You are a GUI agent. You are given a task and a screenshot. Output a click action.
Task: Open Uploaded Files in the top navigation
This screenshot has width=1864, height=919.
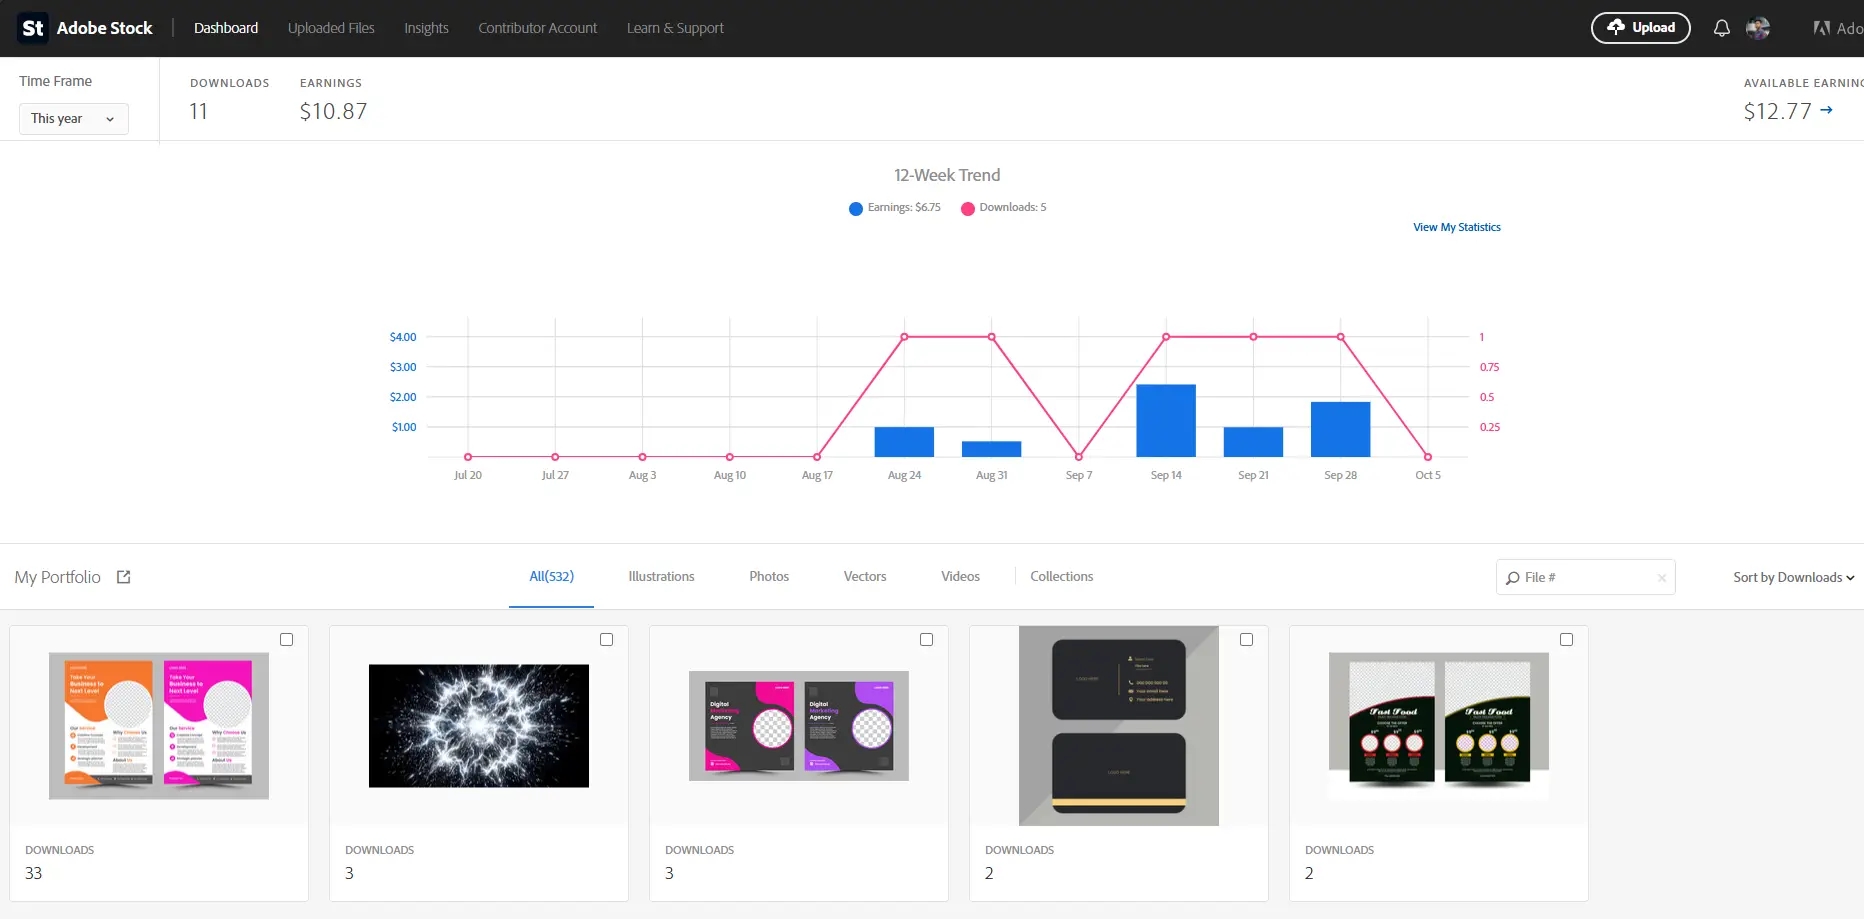pos(331,28)
